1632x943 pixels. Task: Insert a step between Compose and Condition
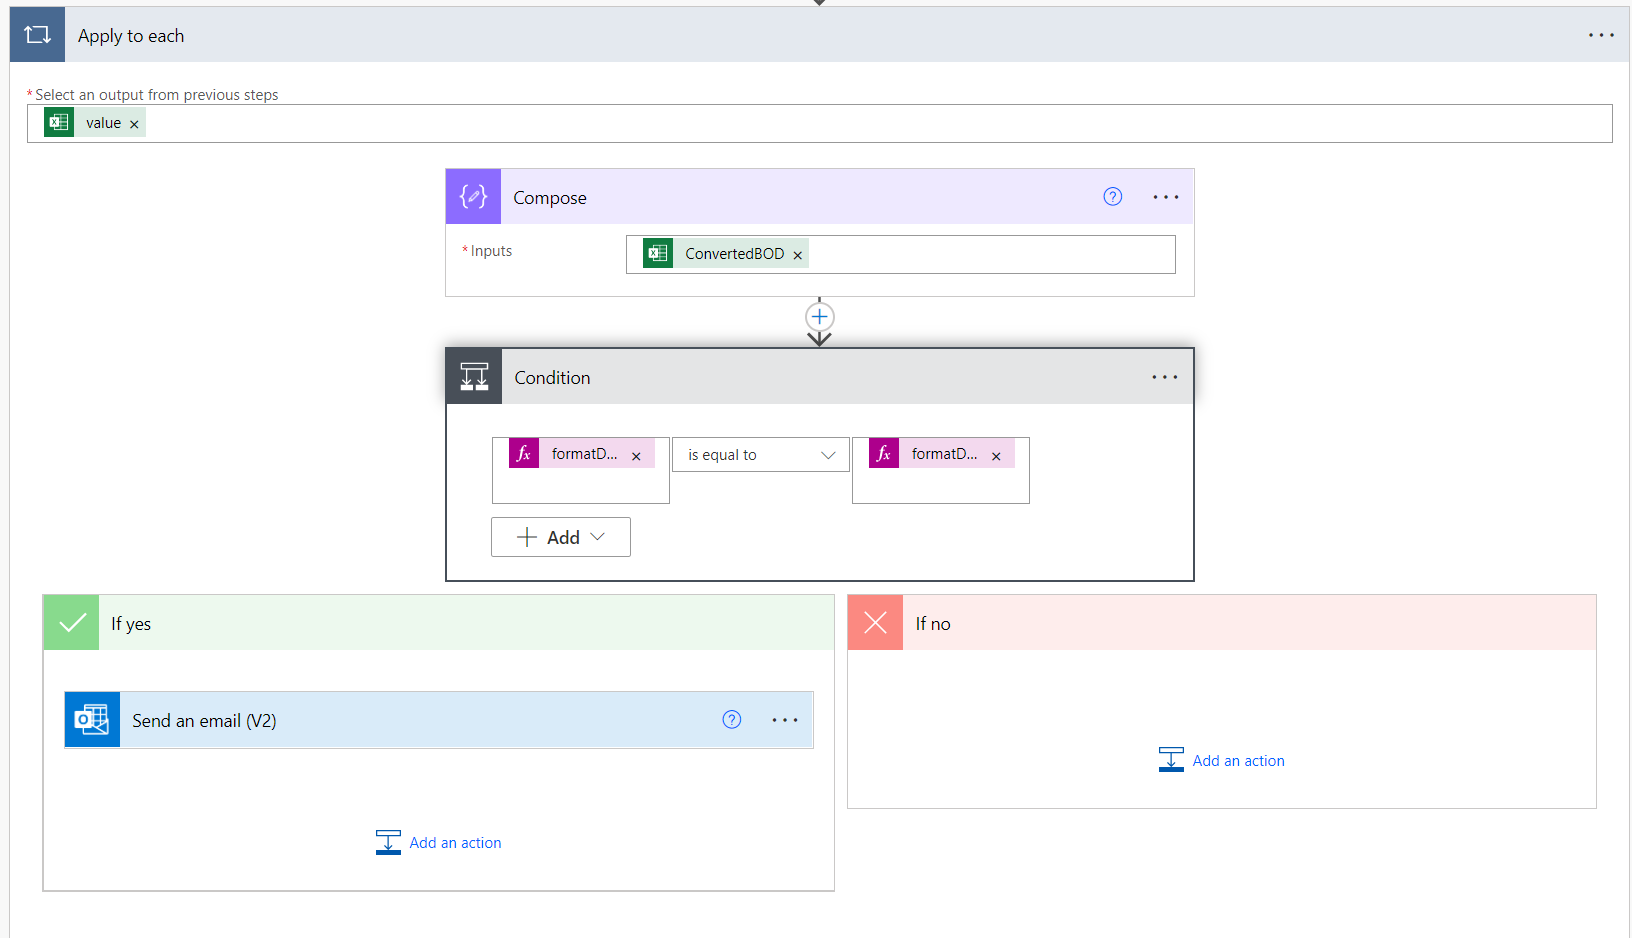click(819, 317)
